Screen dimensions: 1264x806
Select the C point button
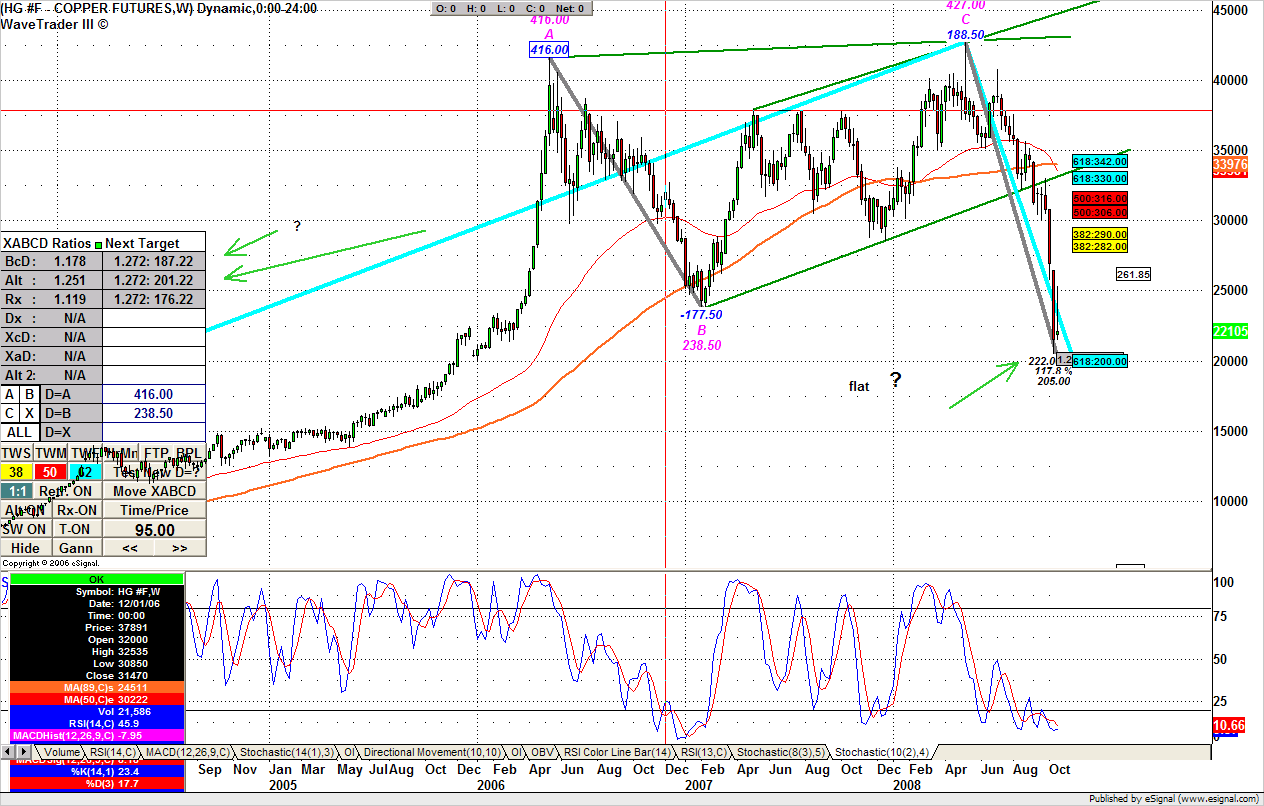click(x=10, y=413)
